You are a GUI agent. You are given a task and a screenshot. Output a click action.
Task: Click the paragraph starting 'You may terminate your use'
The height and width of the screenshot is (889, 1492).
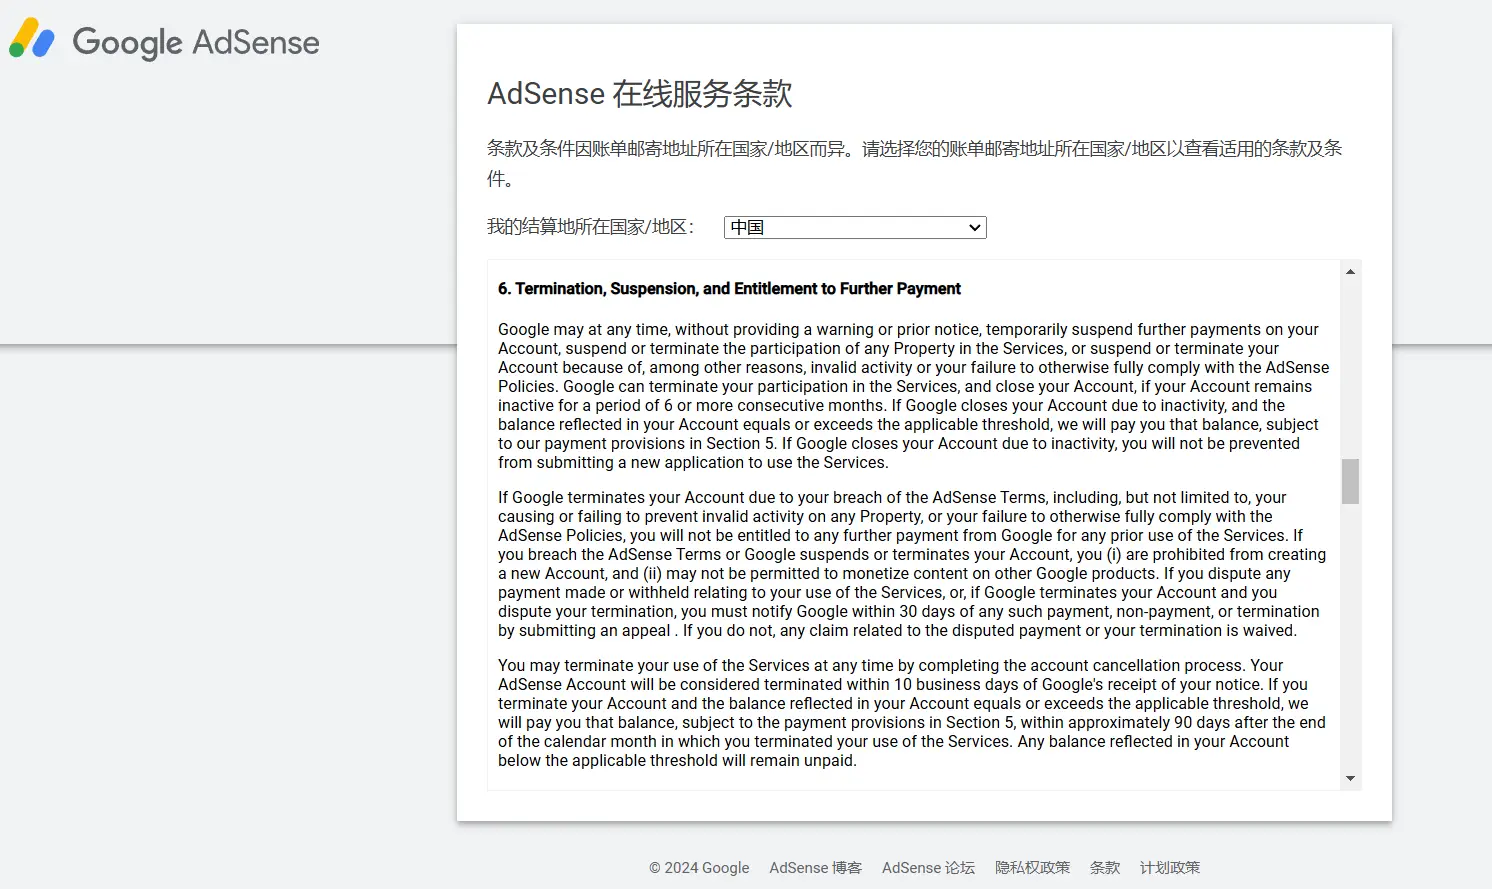point(912,713)
